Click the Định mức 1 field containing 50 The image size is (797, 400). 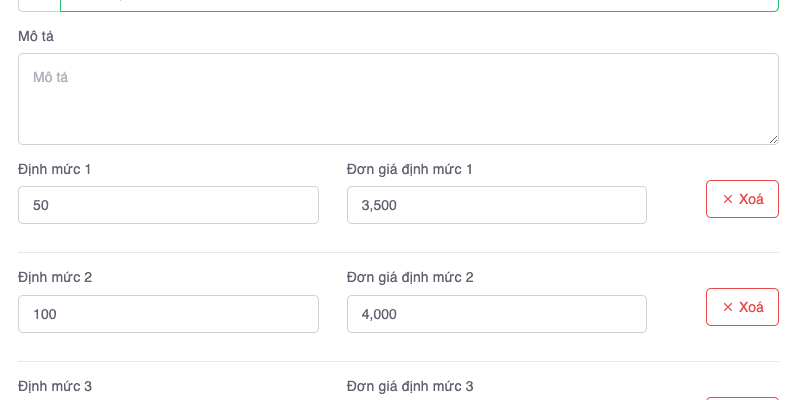168,205
